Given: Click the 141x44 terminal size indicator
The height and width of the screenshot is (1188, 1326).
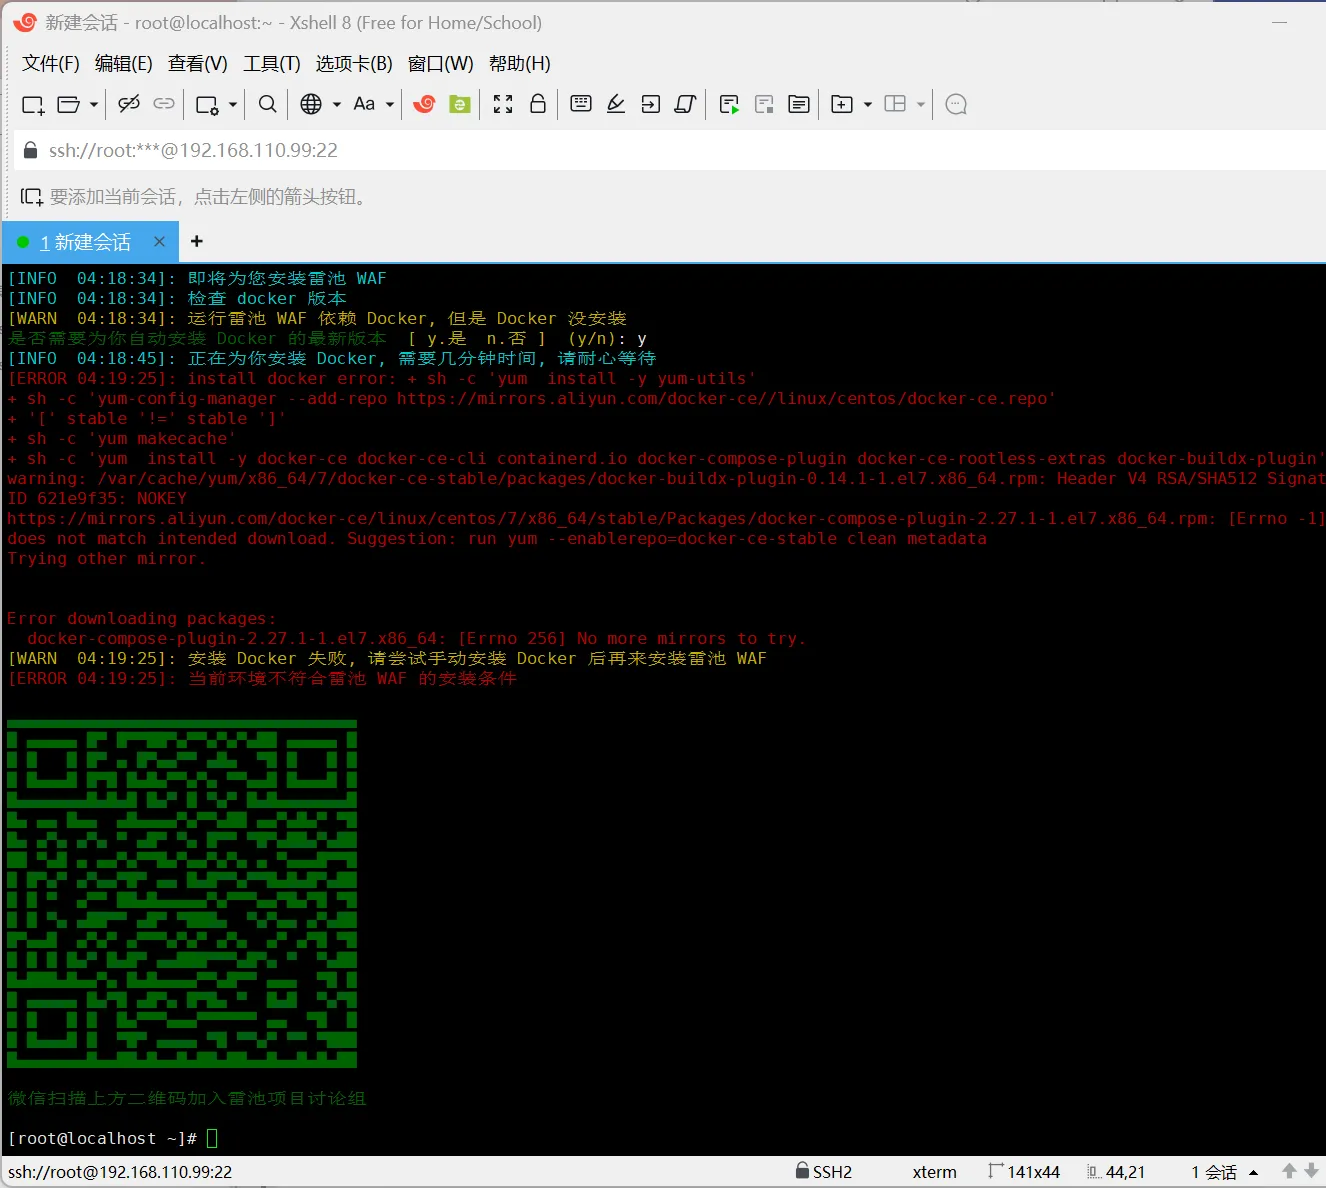Looking at the screenshot, I should [x=1024, y=1172].
